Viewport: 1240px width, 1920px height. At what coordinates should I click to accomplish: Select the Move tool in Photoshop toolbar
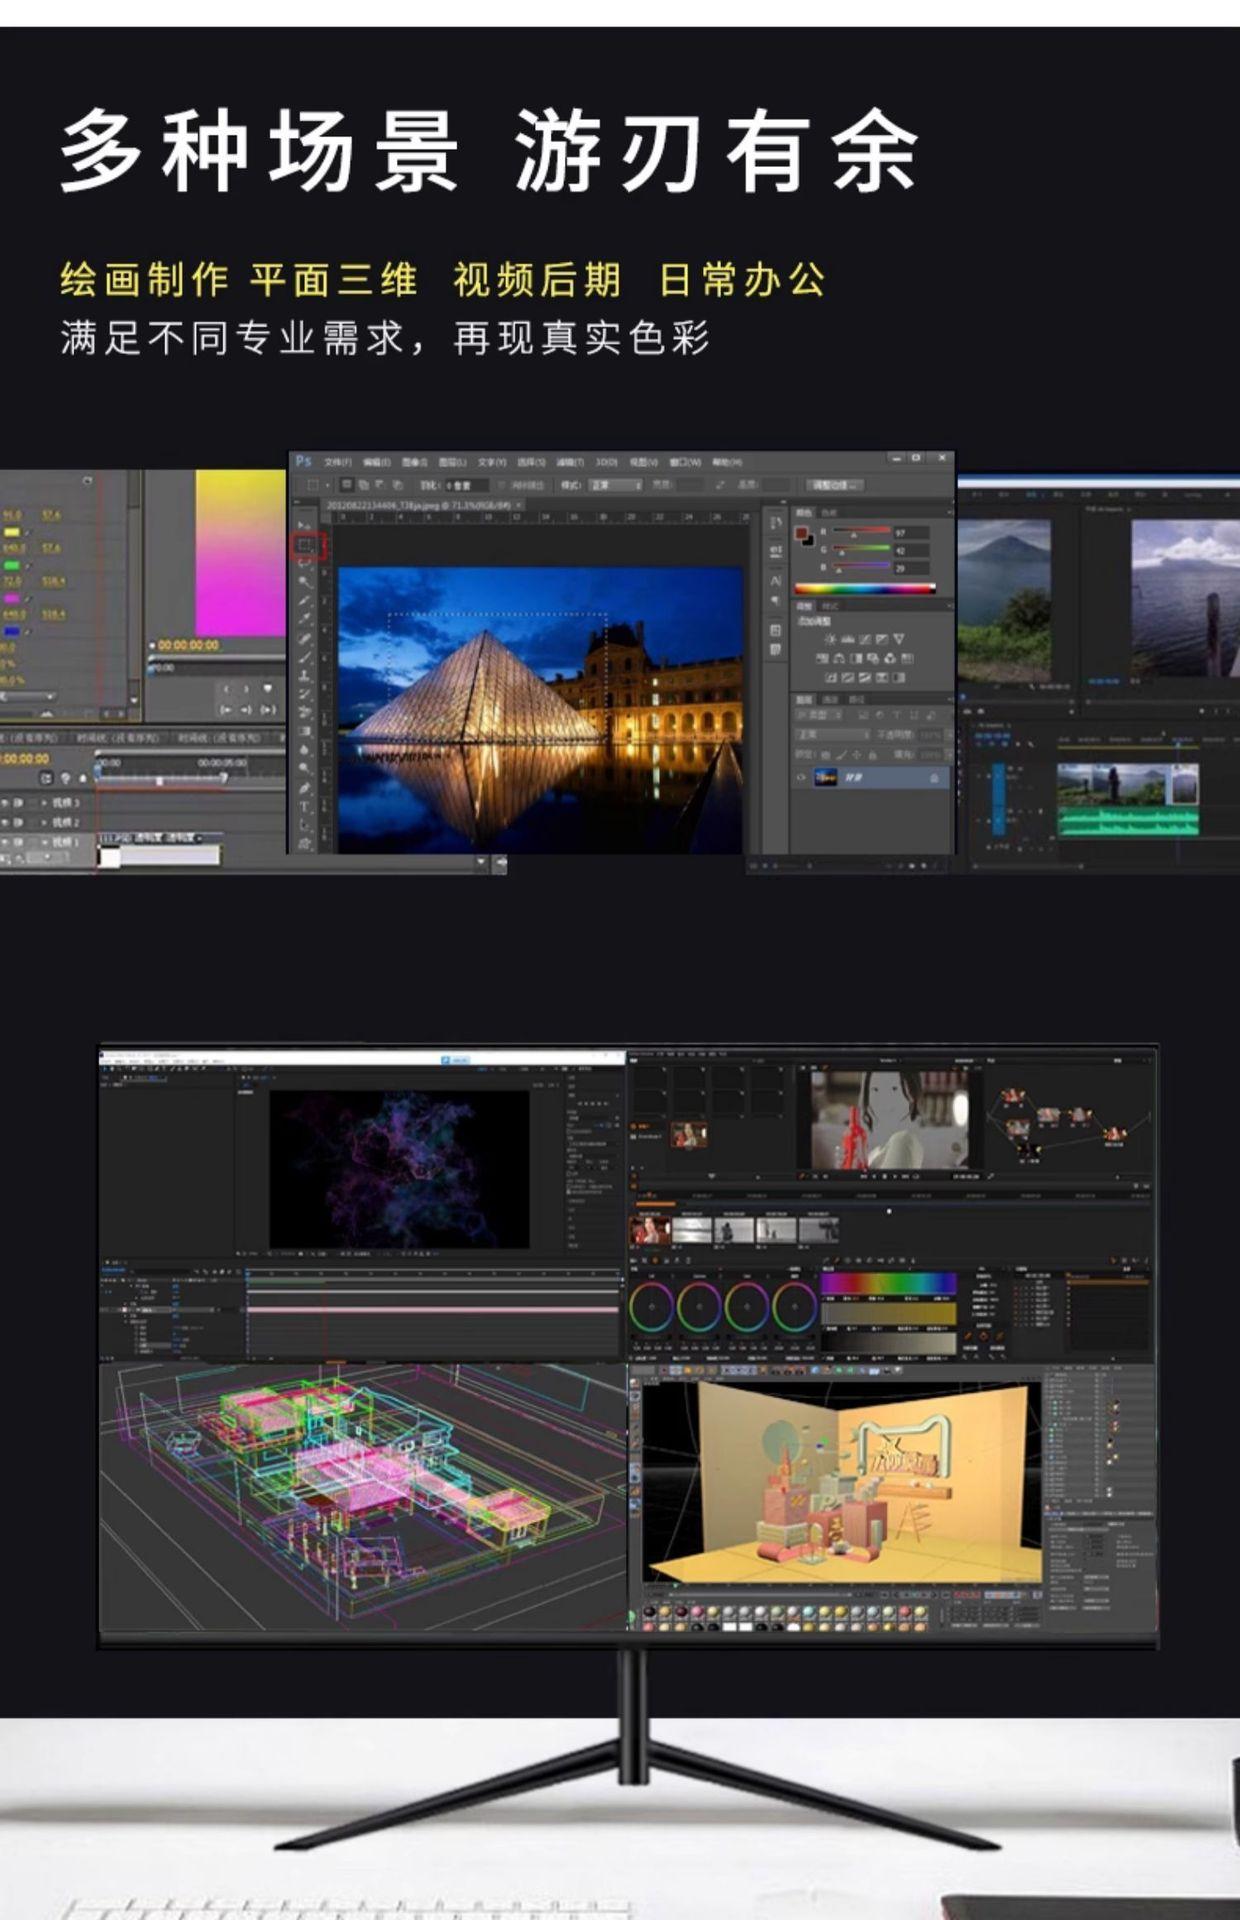point(305,525)
